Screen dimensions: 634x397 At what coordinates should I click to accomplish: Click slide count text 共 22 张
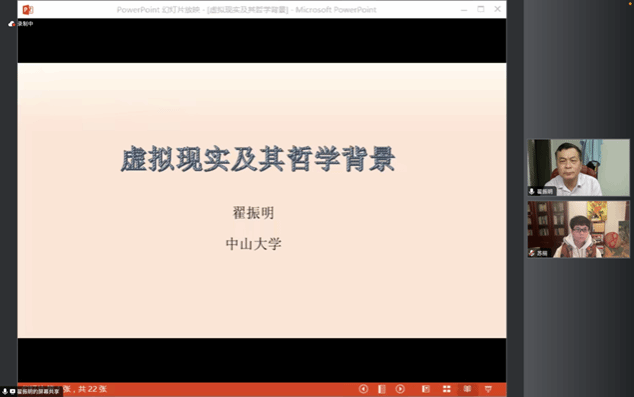coord(93,389)
